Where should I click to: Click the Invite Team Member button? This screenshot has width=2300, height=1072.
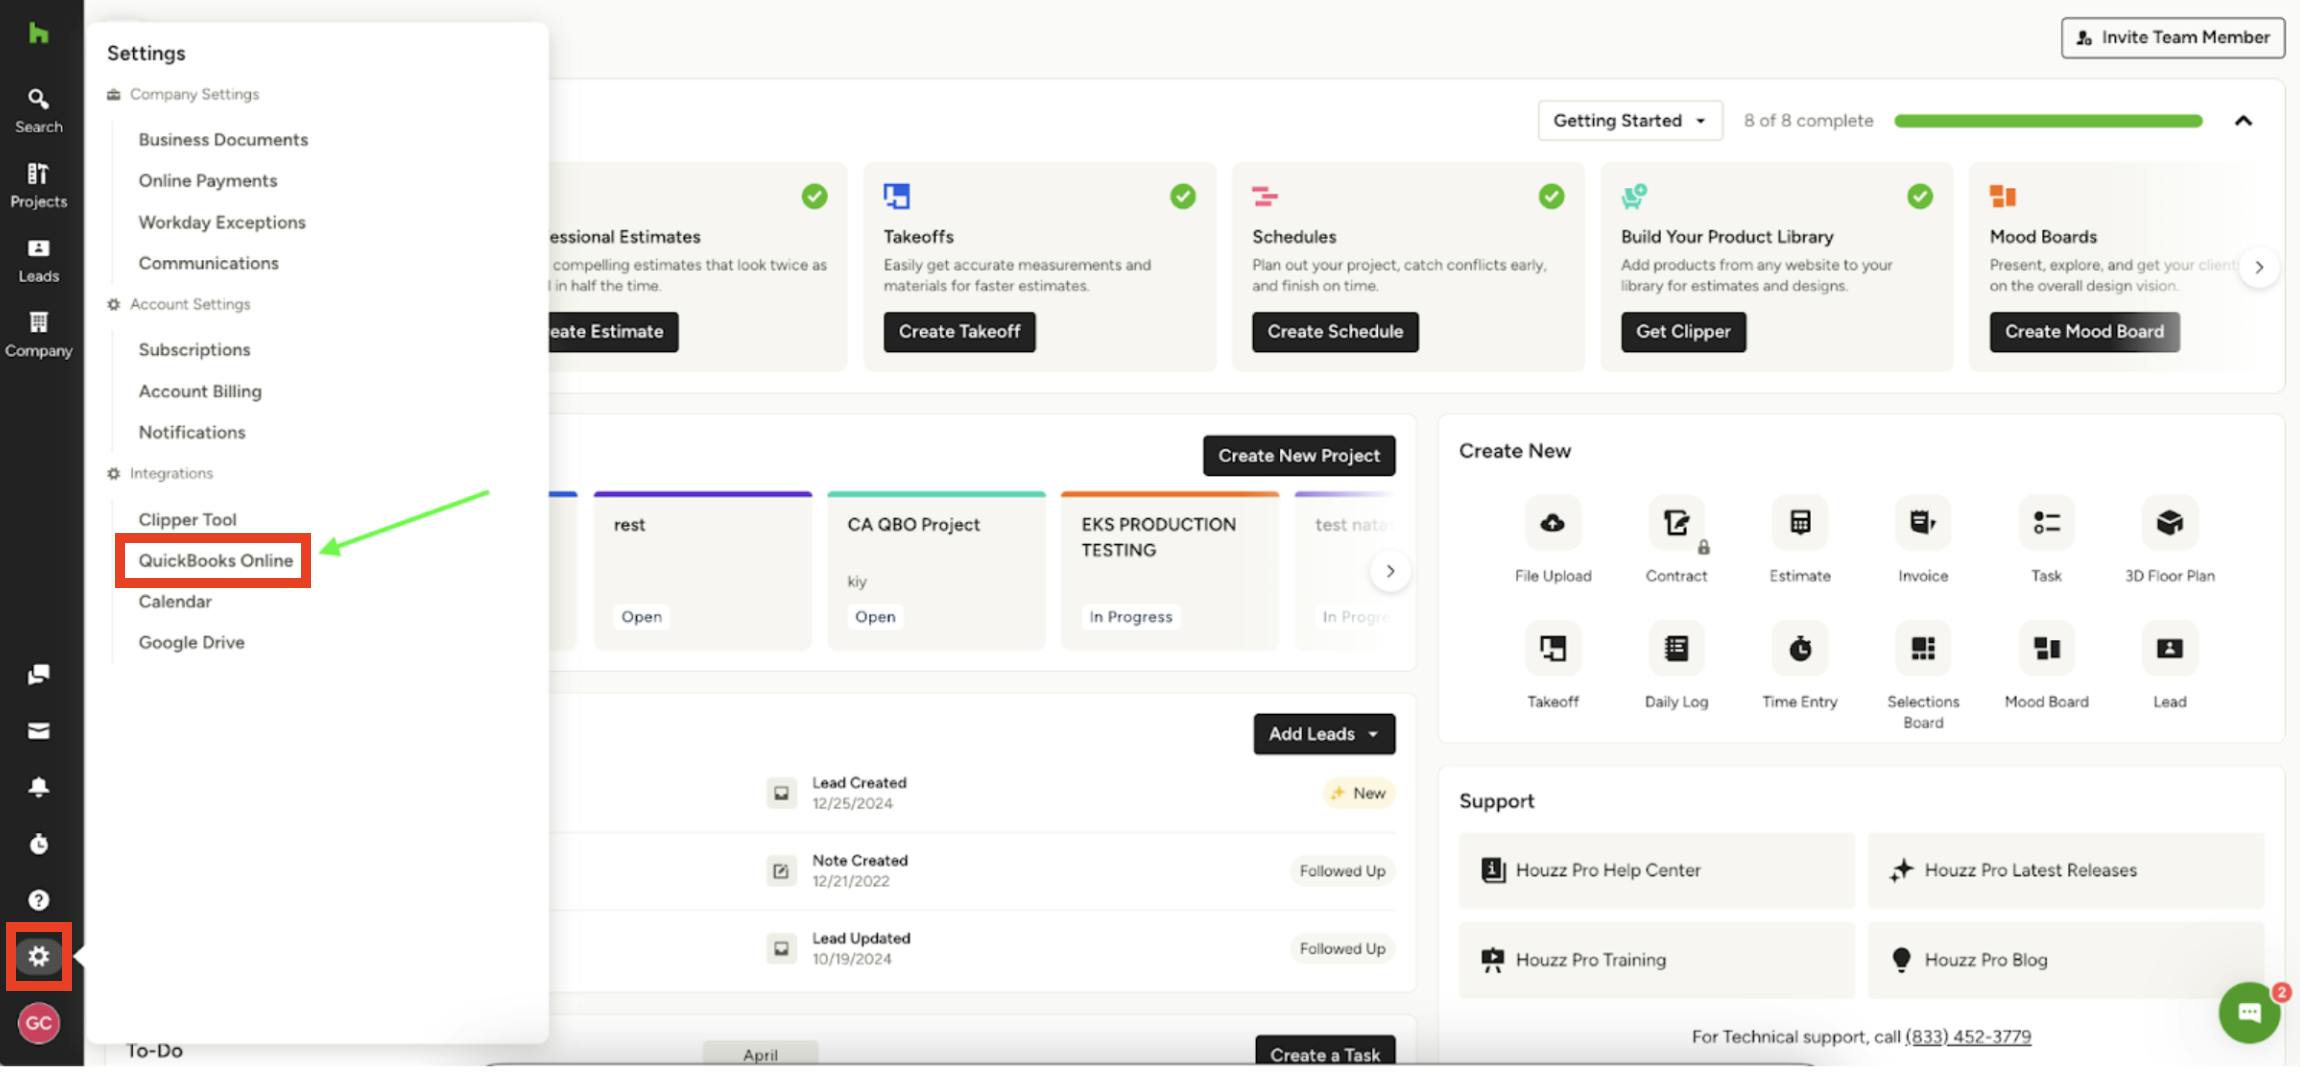pos(2171,37)
